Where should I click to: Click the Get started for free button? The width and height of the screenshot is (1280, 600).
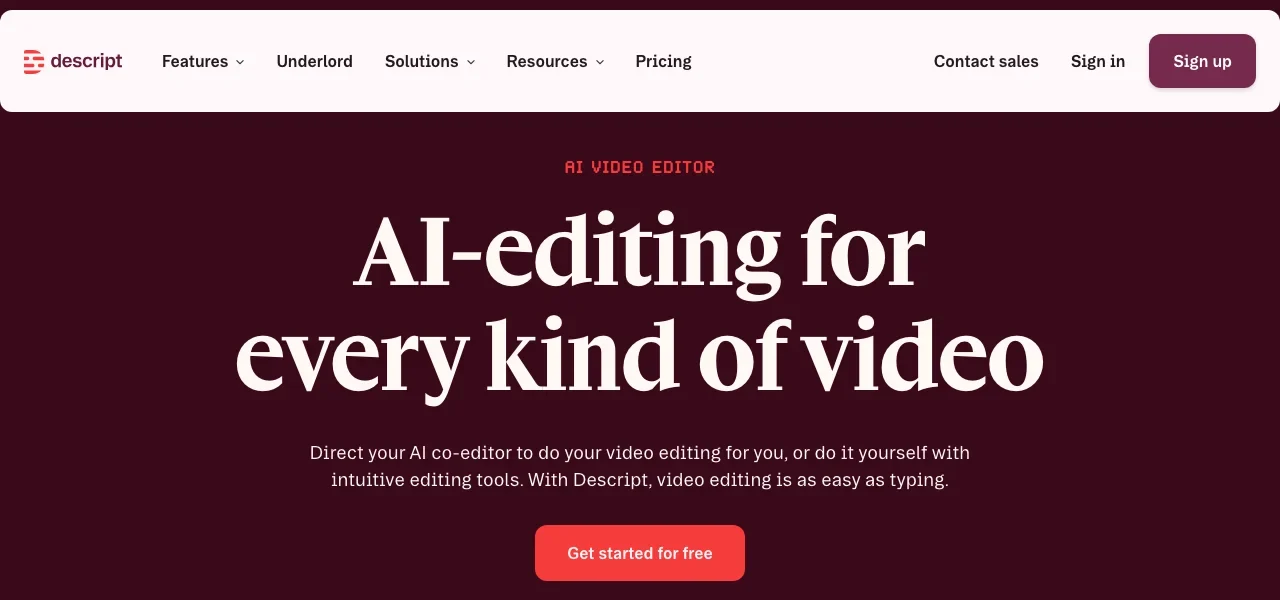click(x=640, y=553)
